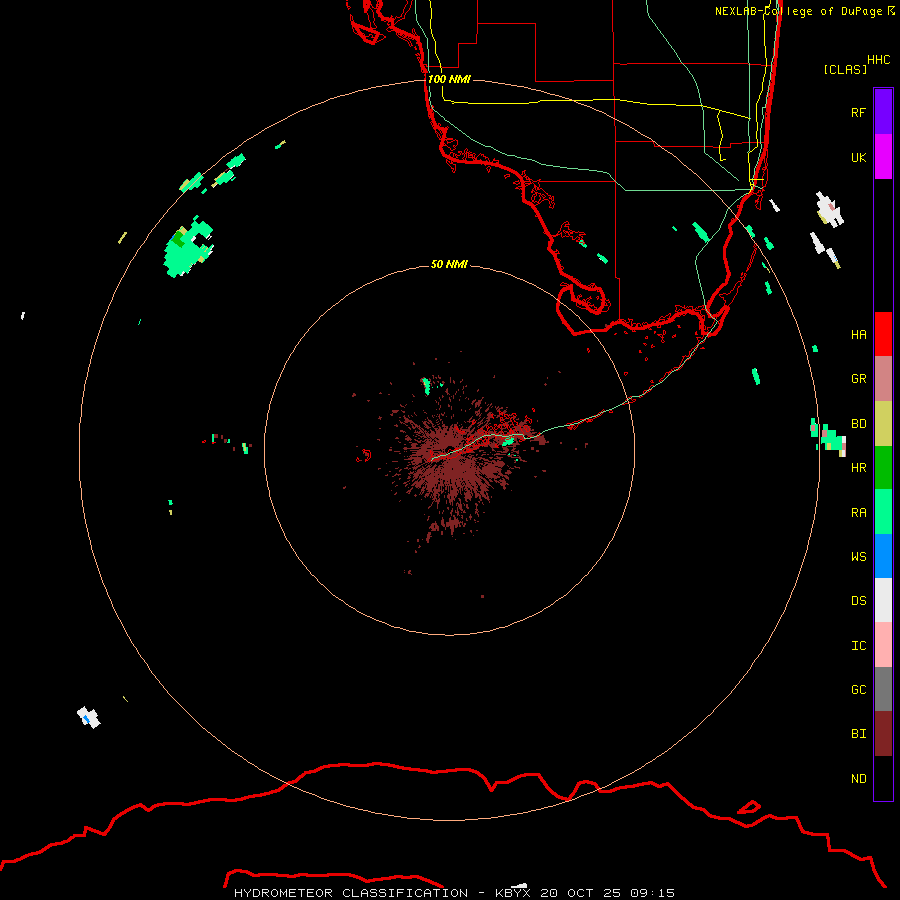The width and height of the screenshot is (900, 900).
Task: Click the ND black legend swatch
Action: 883,778
